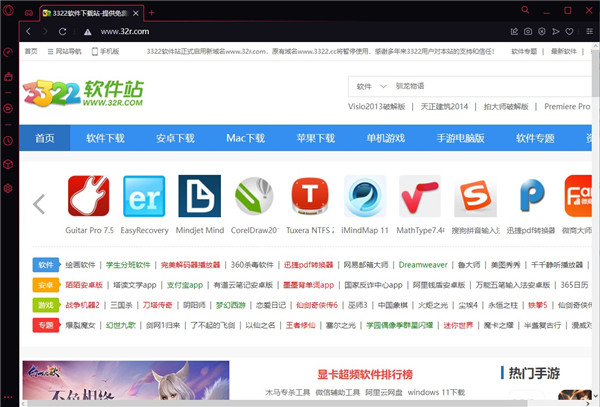
Task: Select the Mac下载 navigation tab
Action: [246, 138]
